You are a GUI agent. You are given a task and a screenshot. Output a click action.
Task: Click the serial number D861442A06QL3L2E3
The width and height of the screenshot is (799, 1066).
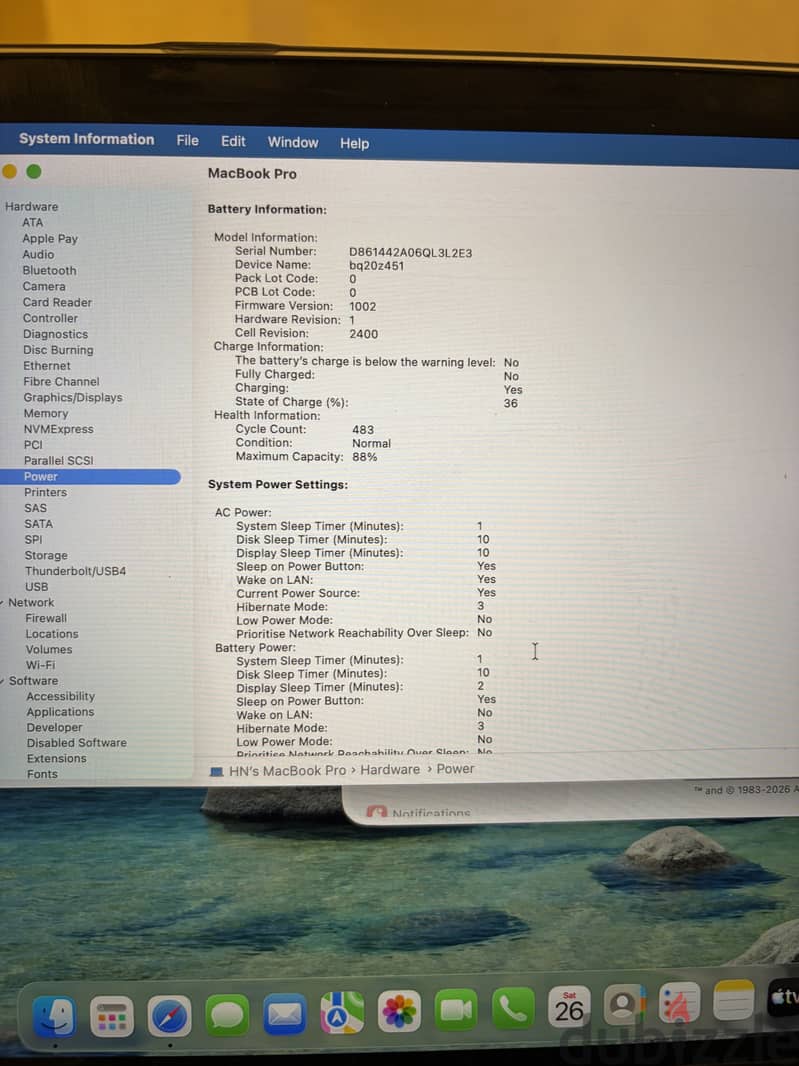tap(411, 253)
